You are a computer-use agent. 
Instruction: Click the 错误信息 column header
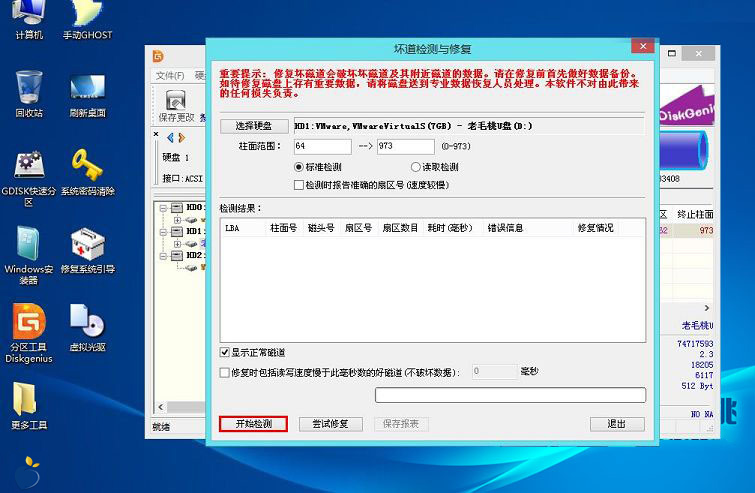coord(528,228)
